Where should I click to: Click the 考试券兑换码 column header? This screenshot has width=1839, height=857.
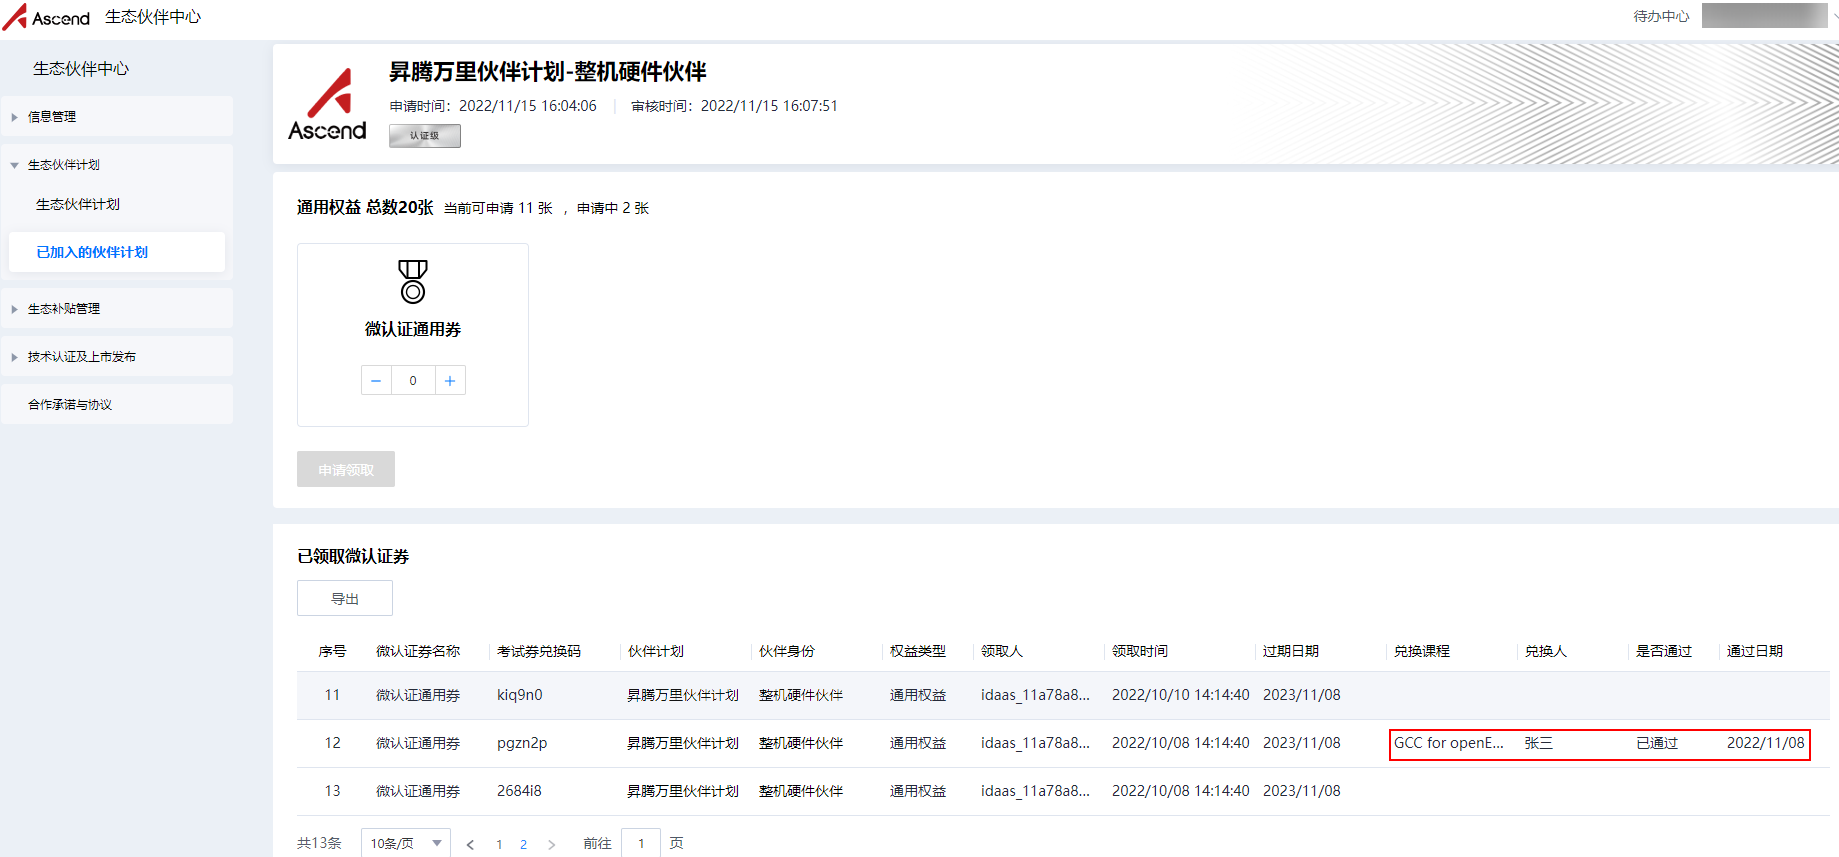point(539,651)
